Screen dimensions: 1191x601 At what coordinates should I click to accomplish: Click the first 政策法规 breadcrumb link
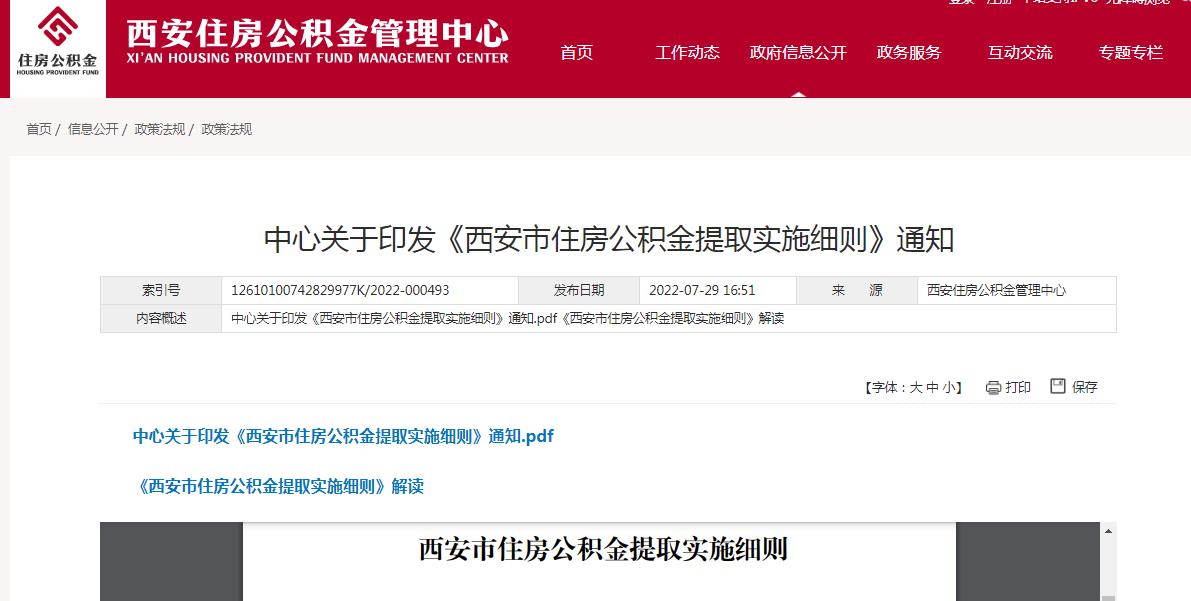tap(160, 129)
